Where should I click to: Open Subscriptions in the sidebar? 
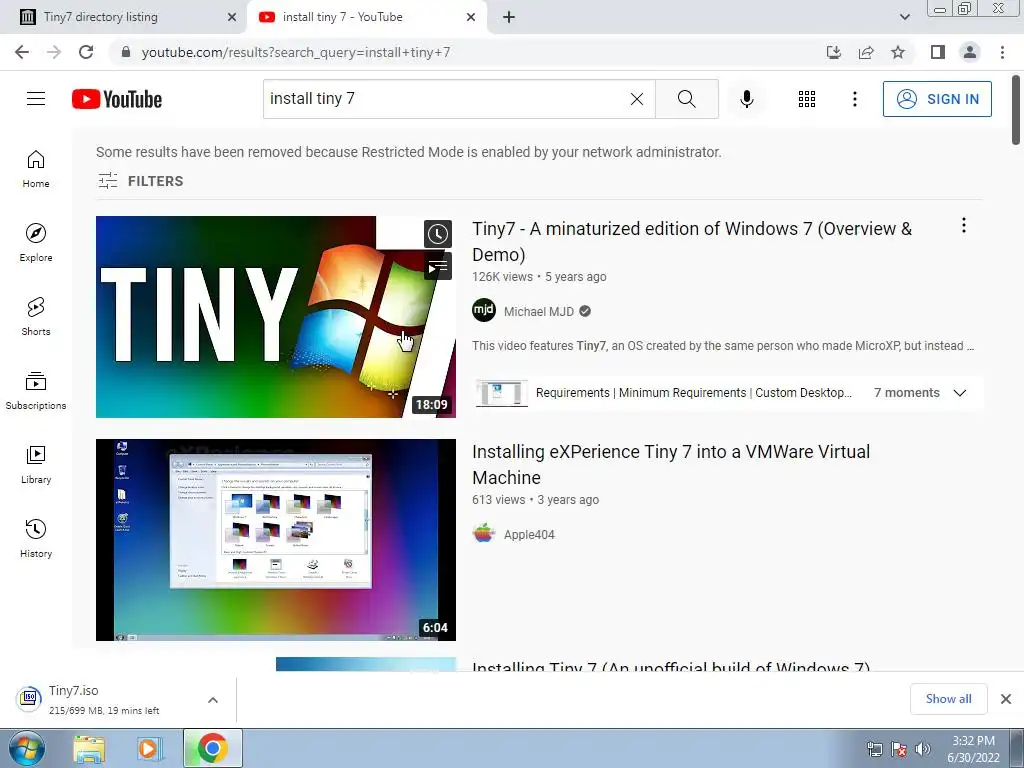coord(36,391)
